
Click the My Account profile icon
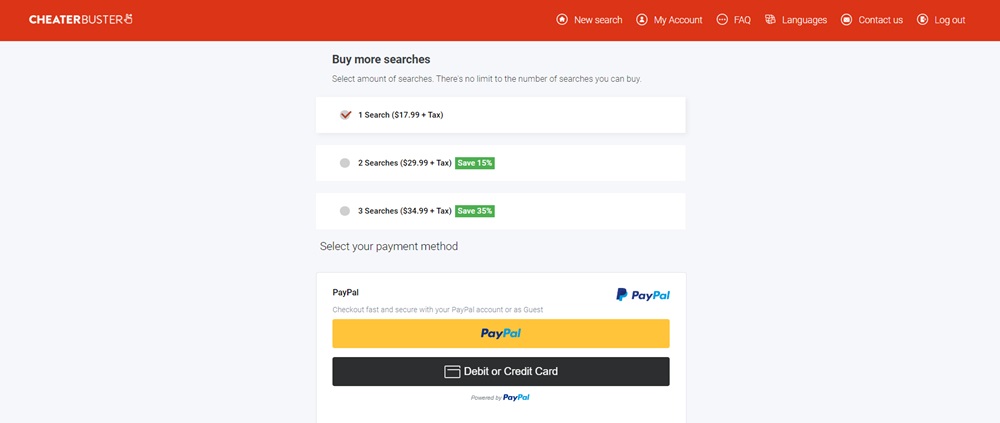642,20
